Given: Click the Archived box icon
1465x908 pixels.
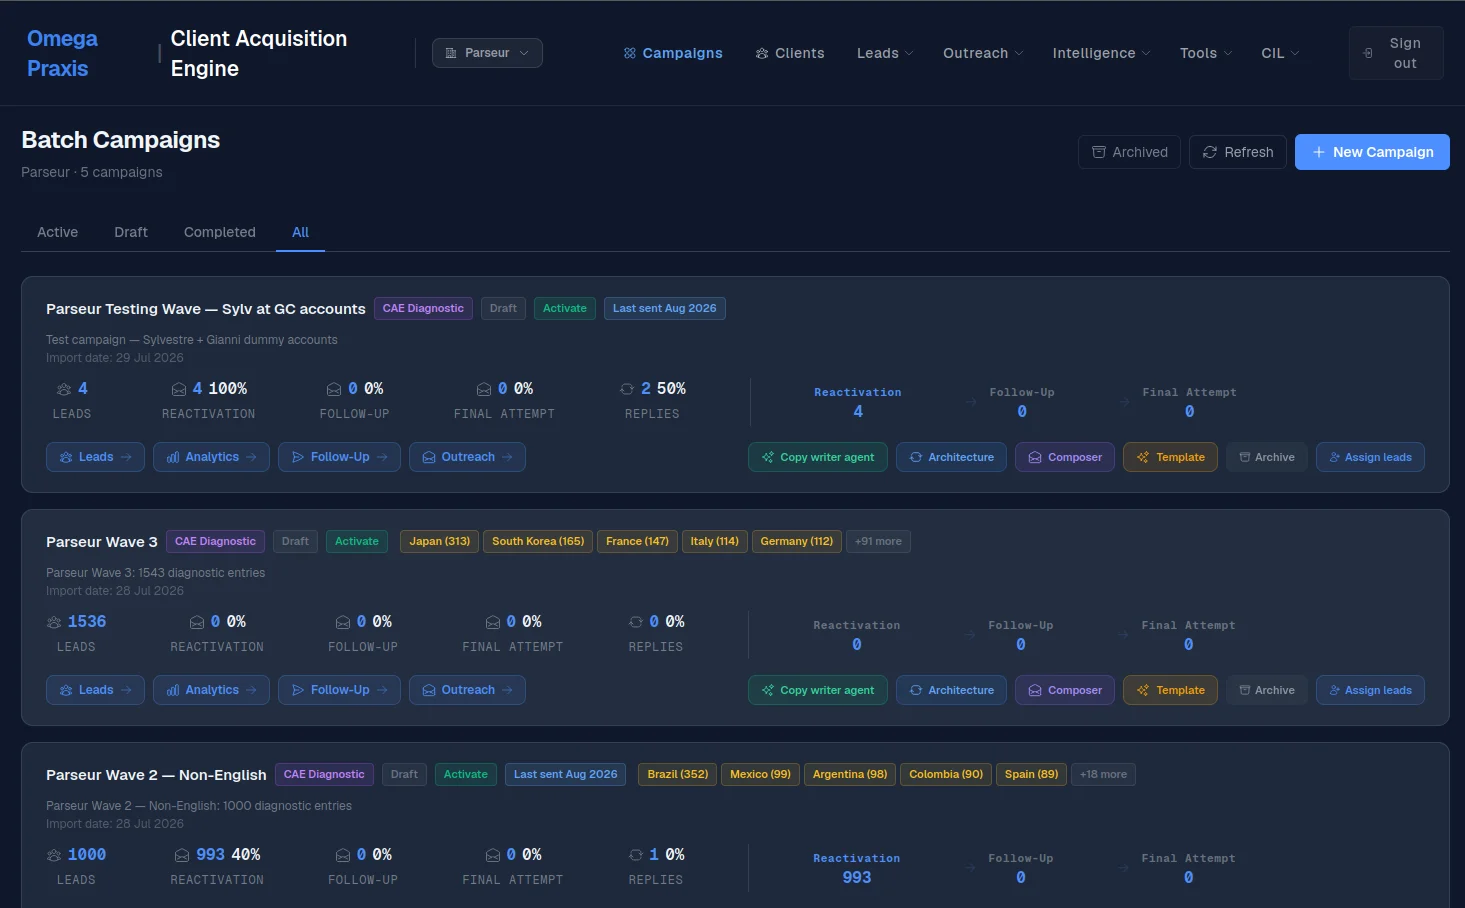Looking at the screenshot, I should (x=1099, y=152).
